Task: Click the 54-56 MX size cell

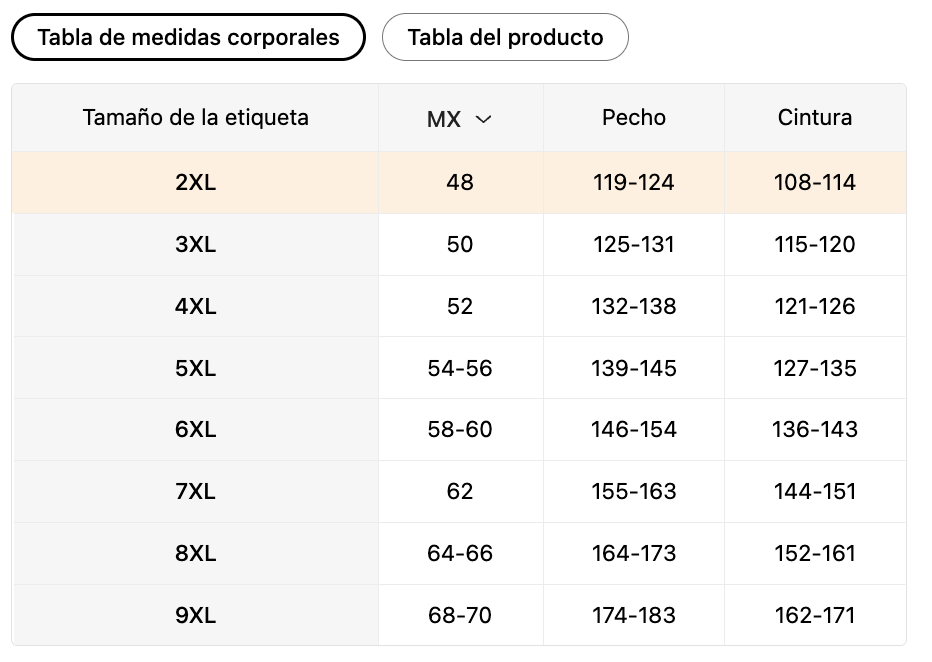Action: tap(460, 368)
